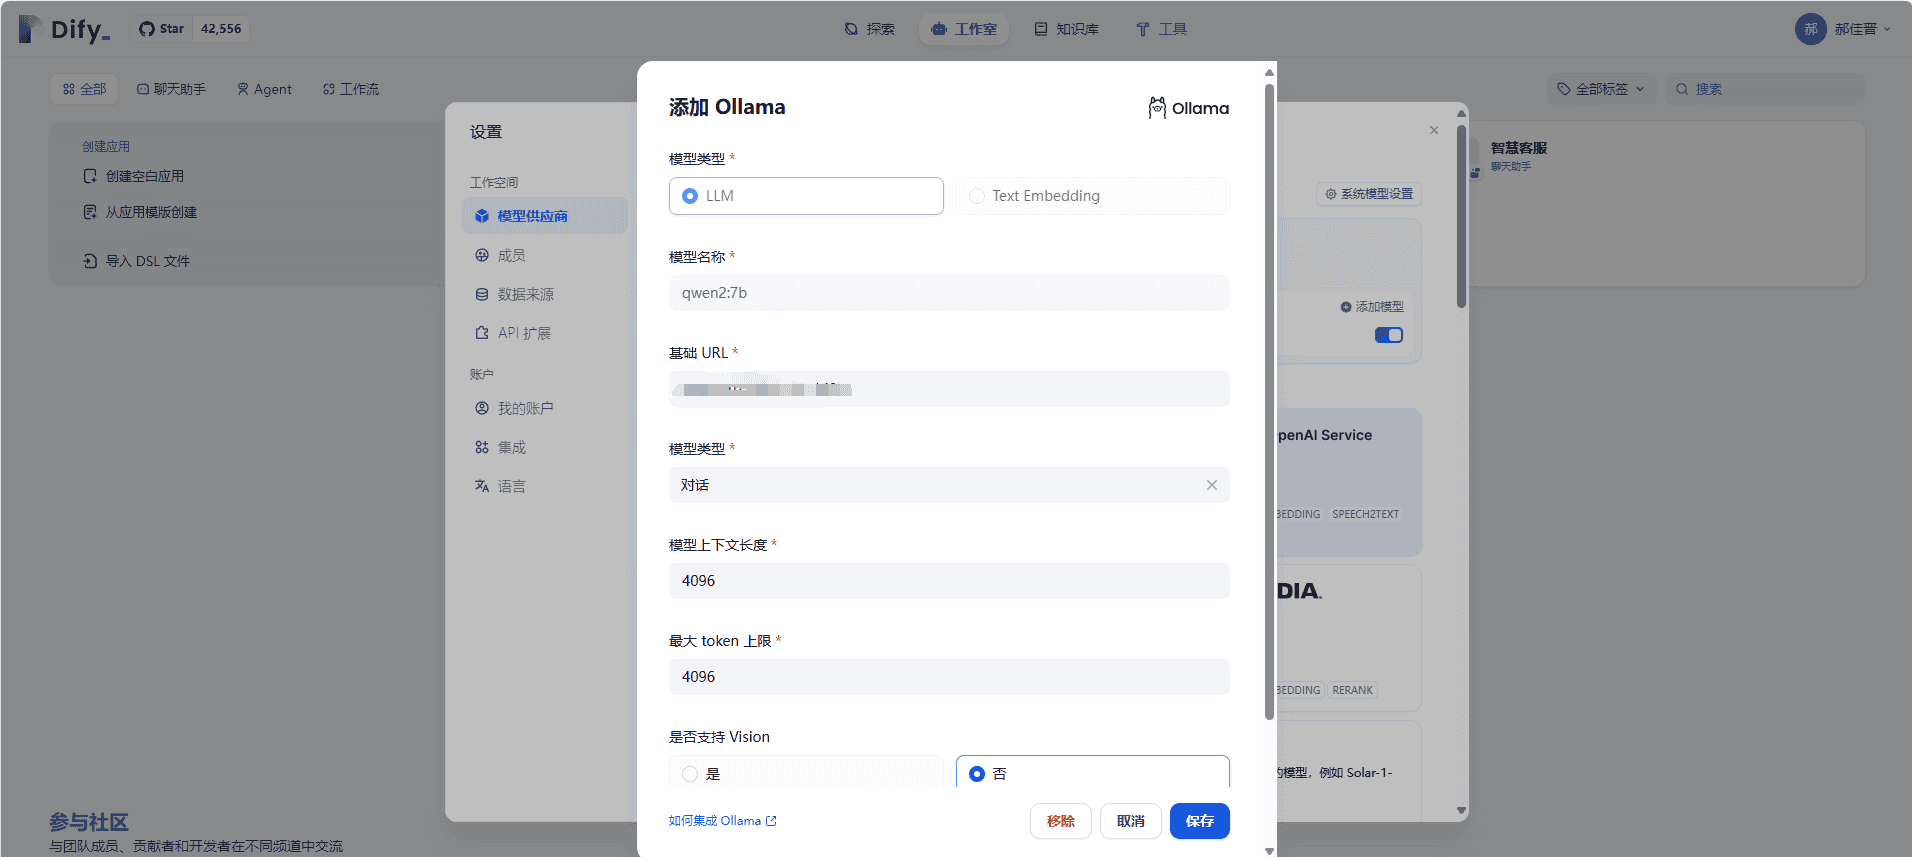Click the 我的账户 person icon
Image resolution: width=1912 pixels, height=857 pixels.
[x=482, y=408]
